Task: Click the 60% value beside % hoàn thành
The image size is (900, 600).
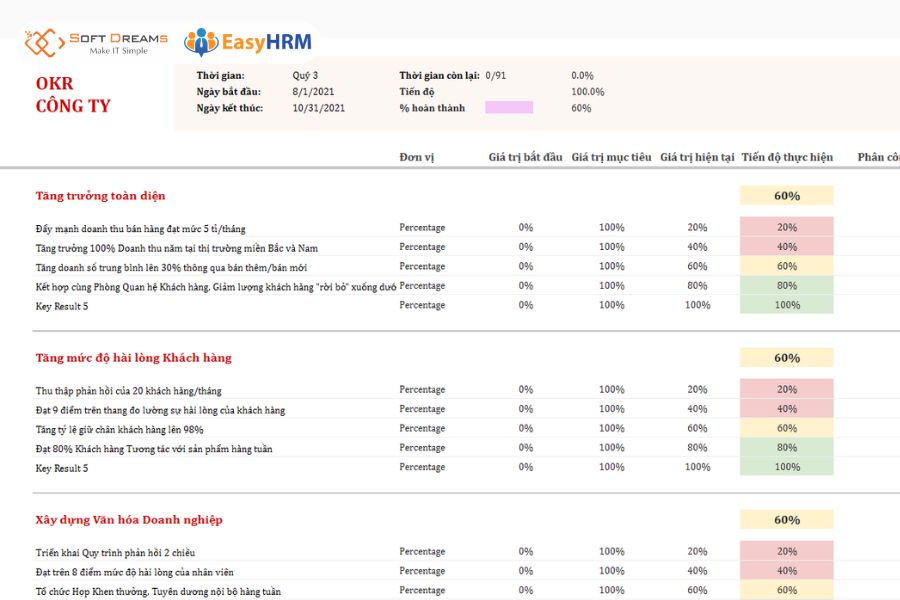Action: [581, 107]
